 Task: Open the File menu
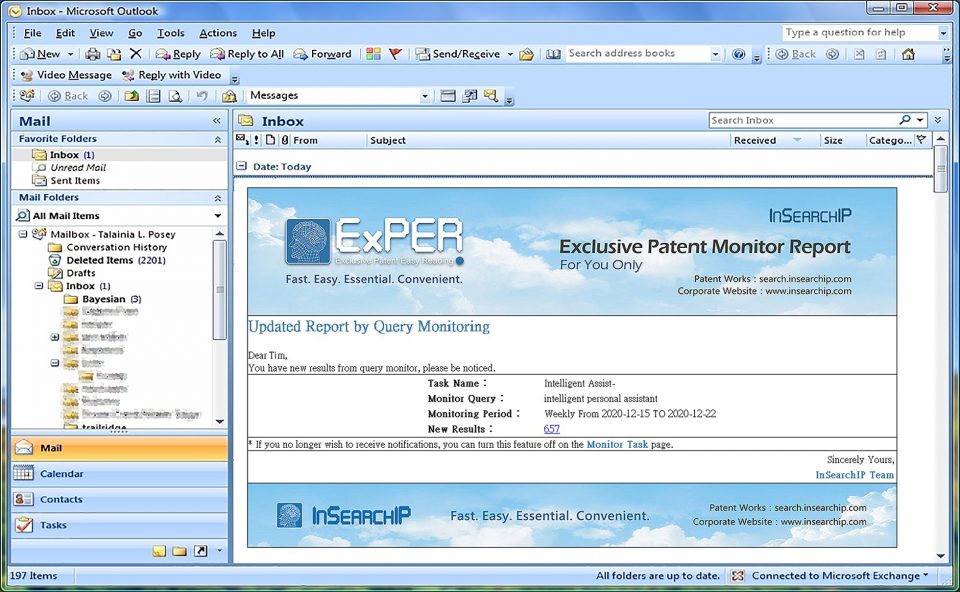click(32, 33)
